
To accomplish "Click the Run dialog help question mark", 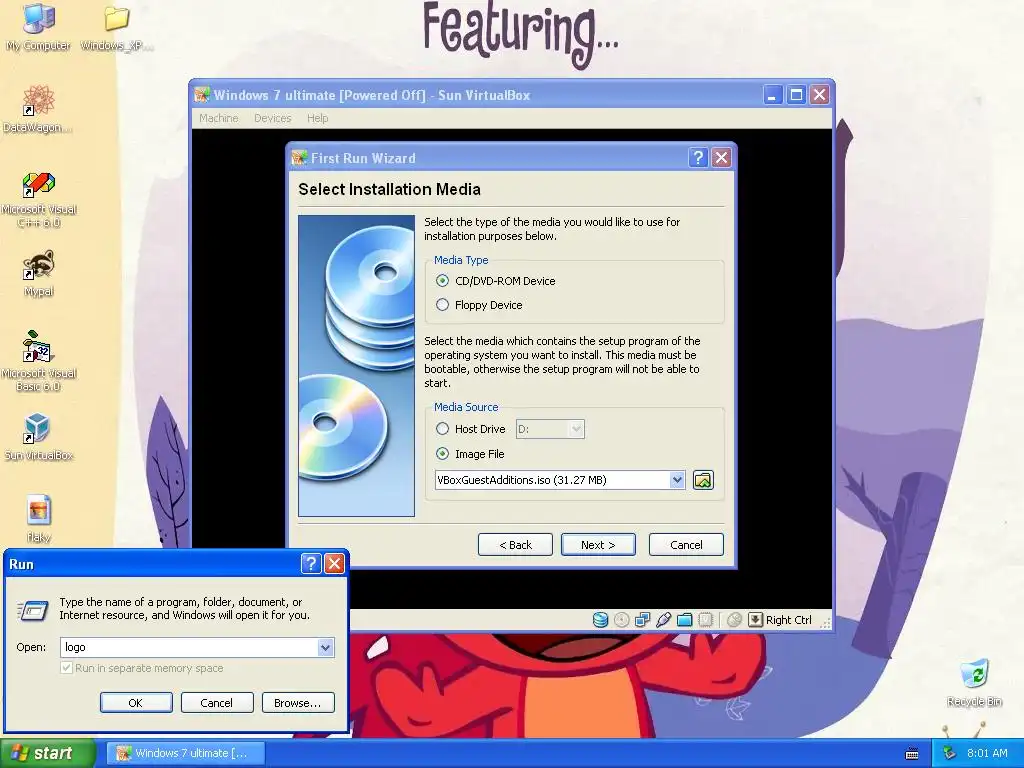I will 311,564.
